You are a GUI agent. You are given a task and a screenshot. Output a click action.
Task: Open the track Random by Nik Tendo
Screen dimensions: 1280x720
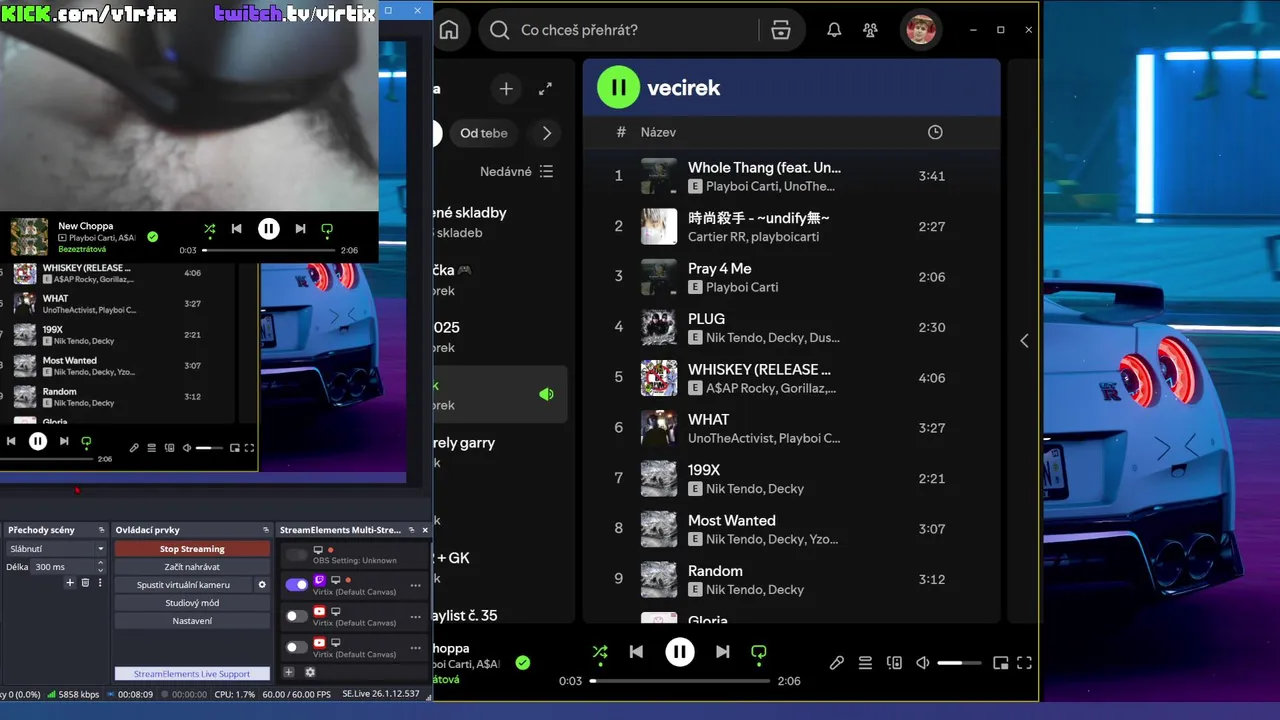(x=790, y=579)
